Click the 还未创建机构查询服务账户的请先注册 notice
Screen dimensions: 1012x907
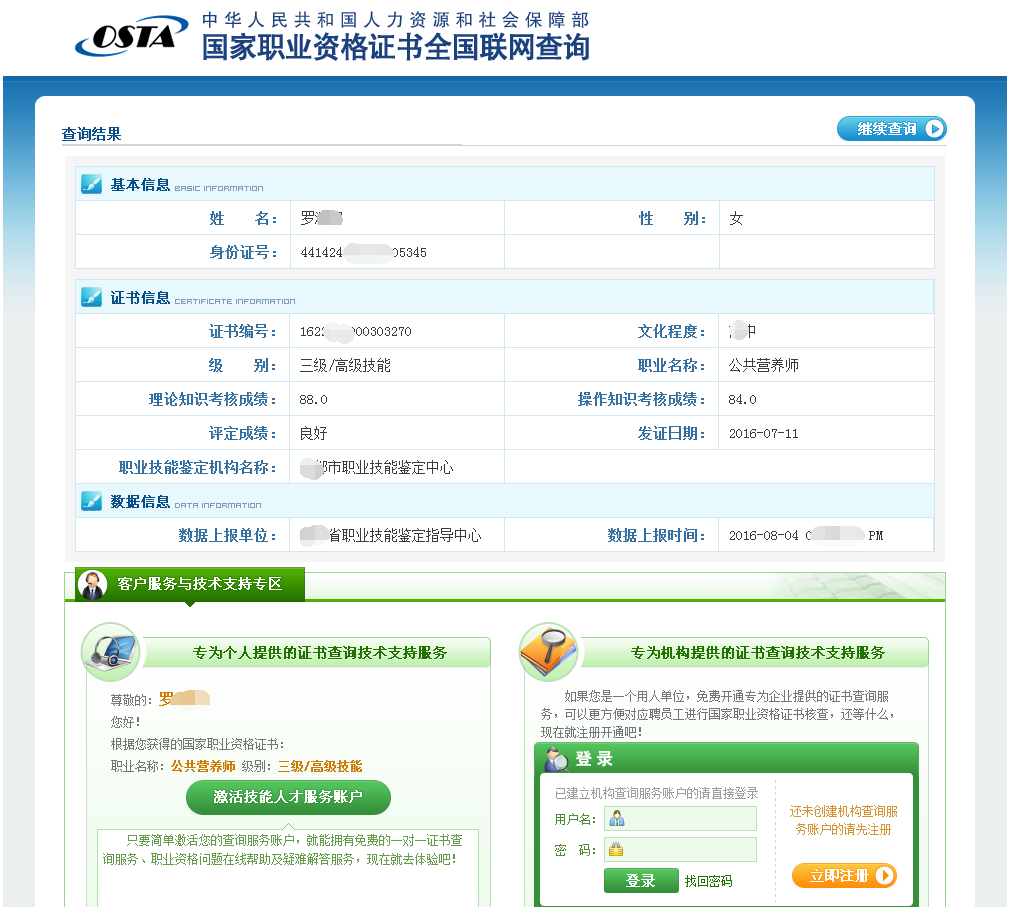coord(844,820)
